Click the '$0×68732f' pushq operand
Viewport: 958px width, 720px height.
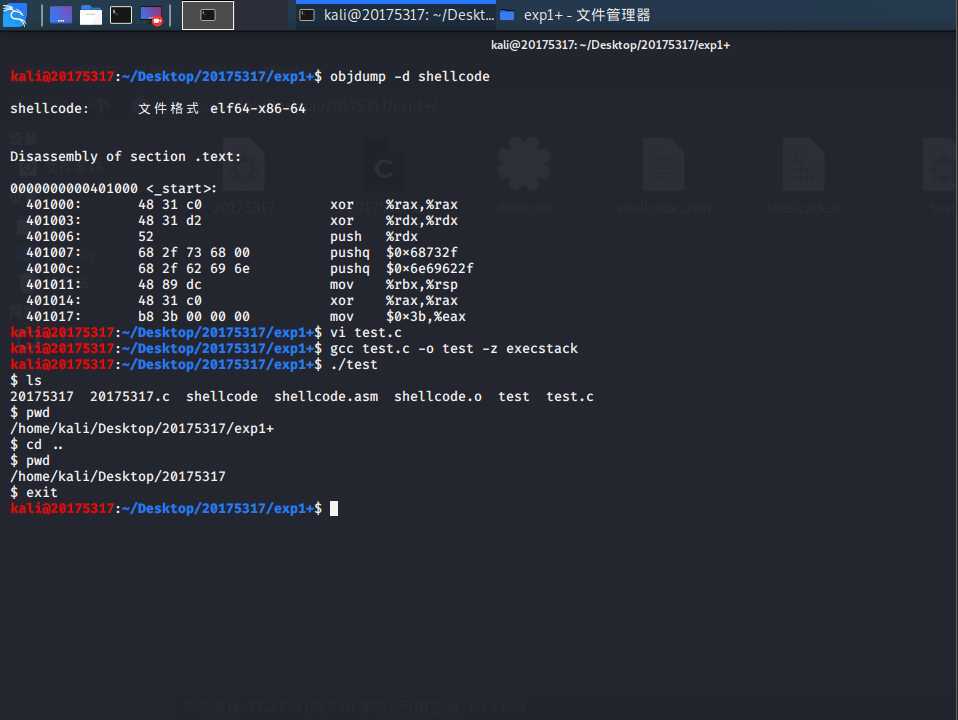pos(422,252)
